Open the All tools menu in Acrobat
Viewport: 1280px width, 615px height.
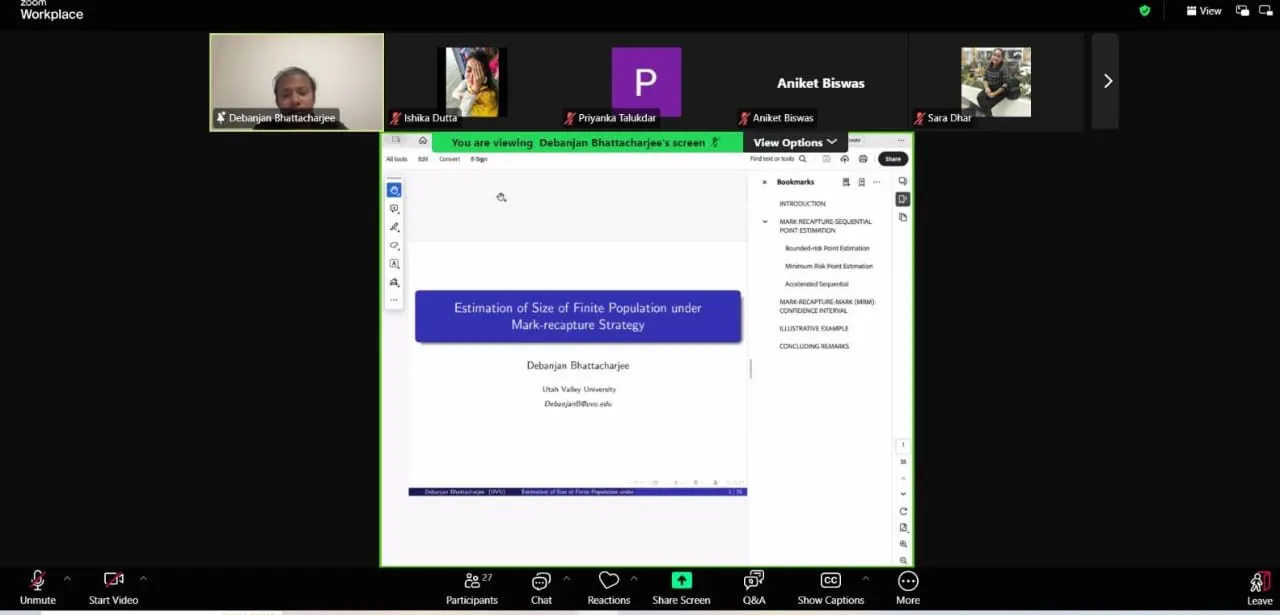[397, 159]
